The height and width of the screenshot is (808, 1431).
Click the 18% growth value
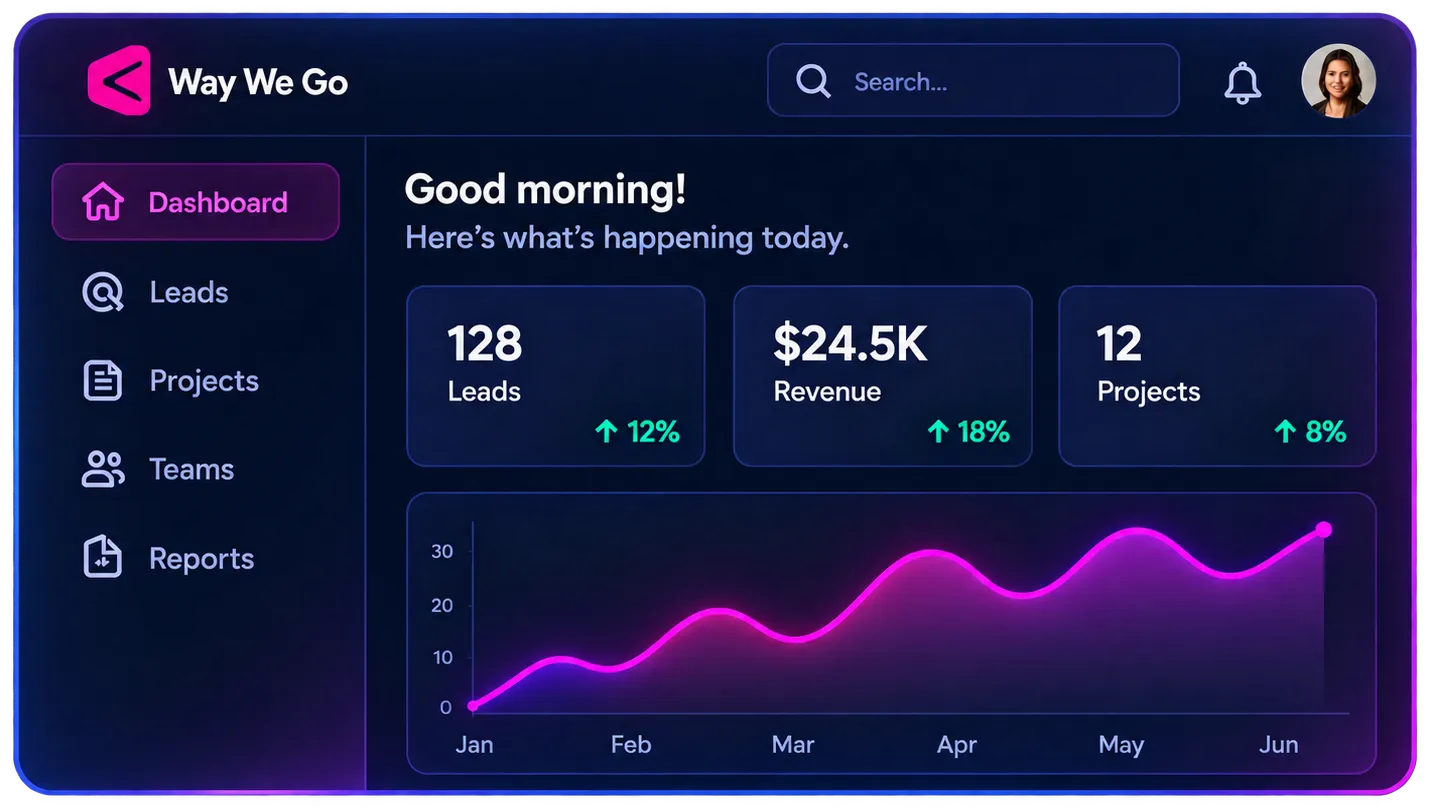pos(983,432)
